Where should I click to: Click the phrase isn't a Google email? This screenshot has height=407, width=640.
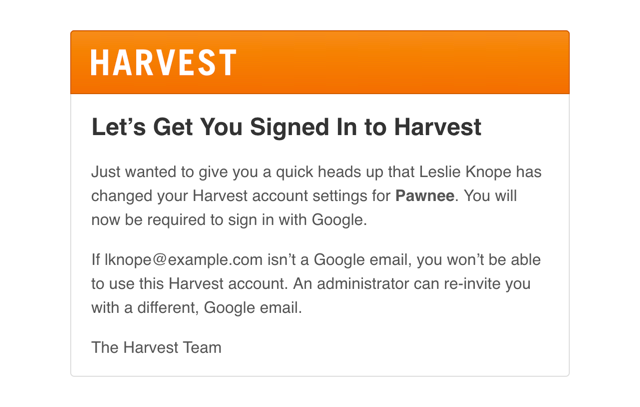340,260
